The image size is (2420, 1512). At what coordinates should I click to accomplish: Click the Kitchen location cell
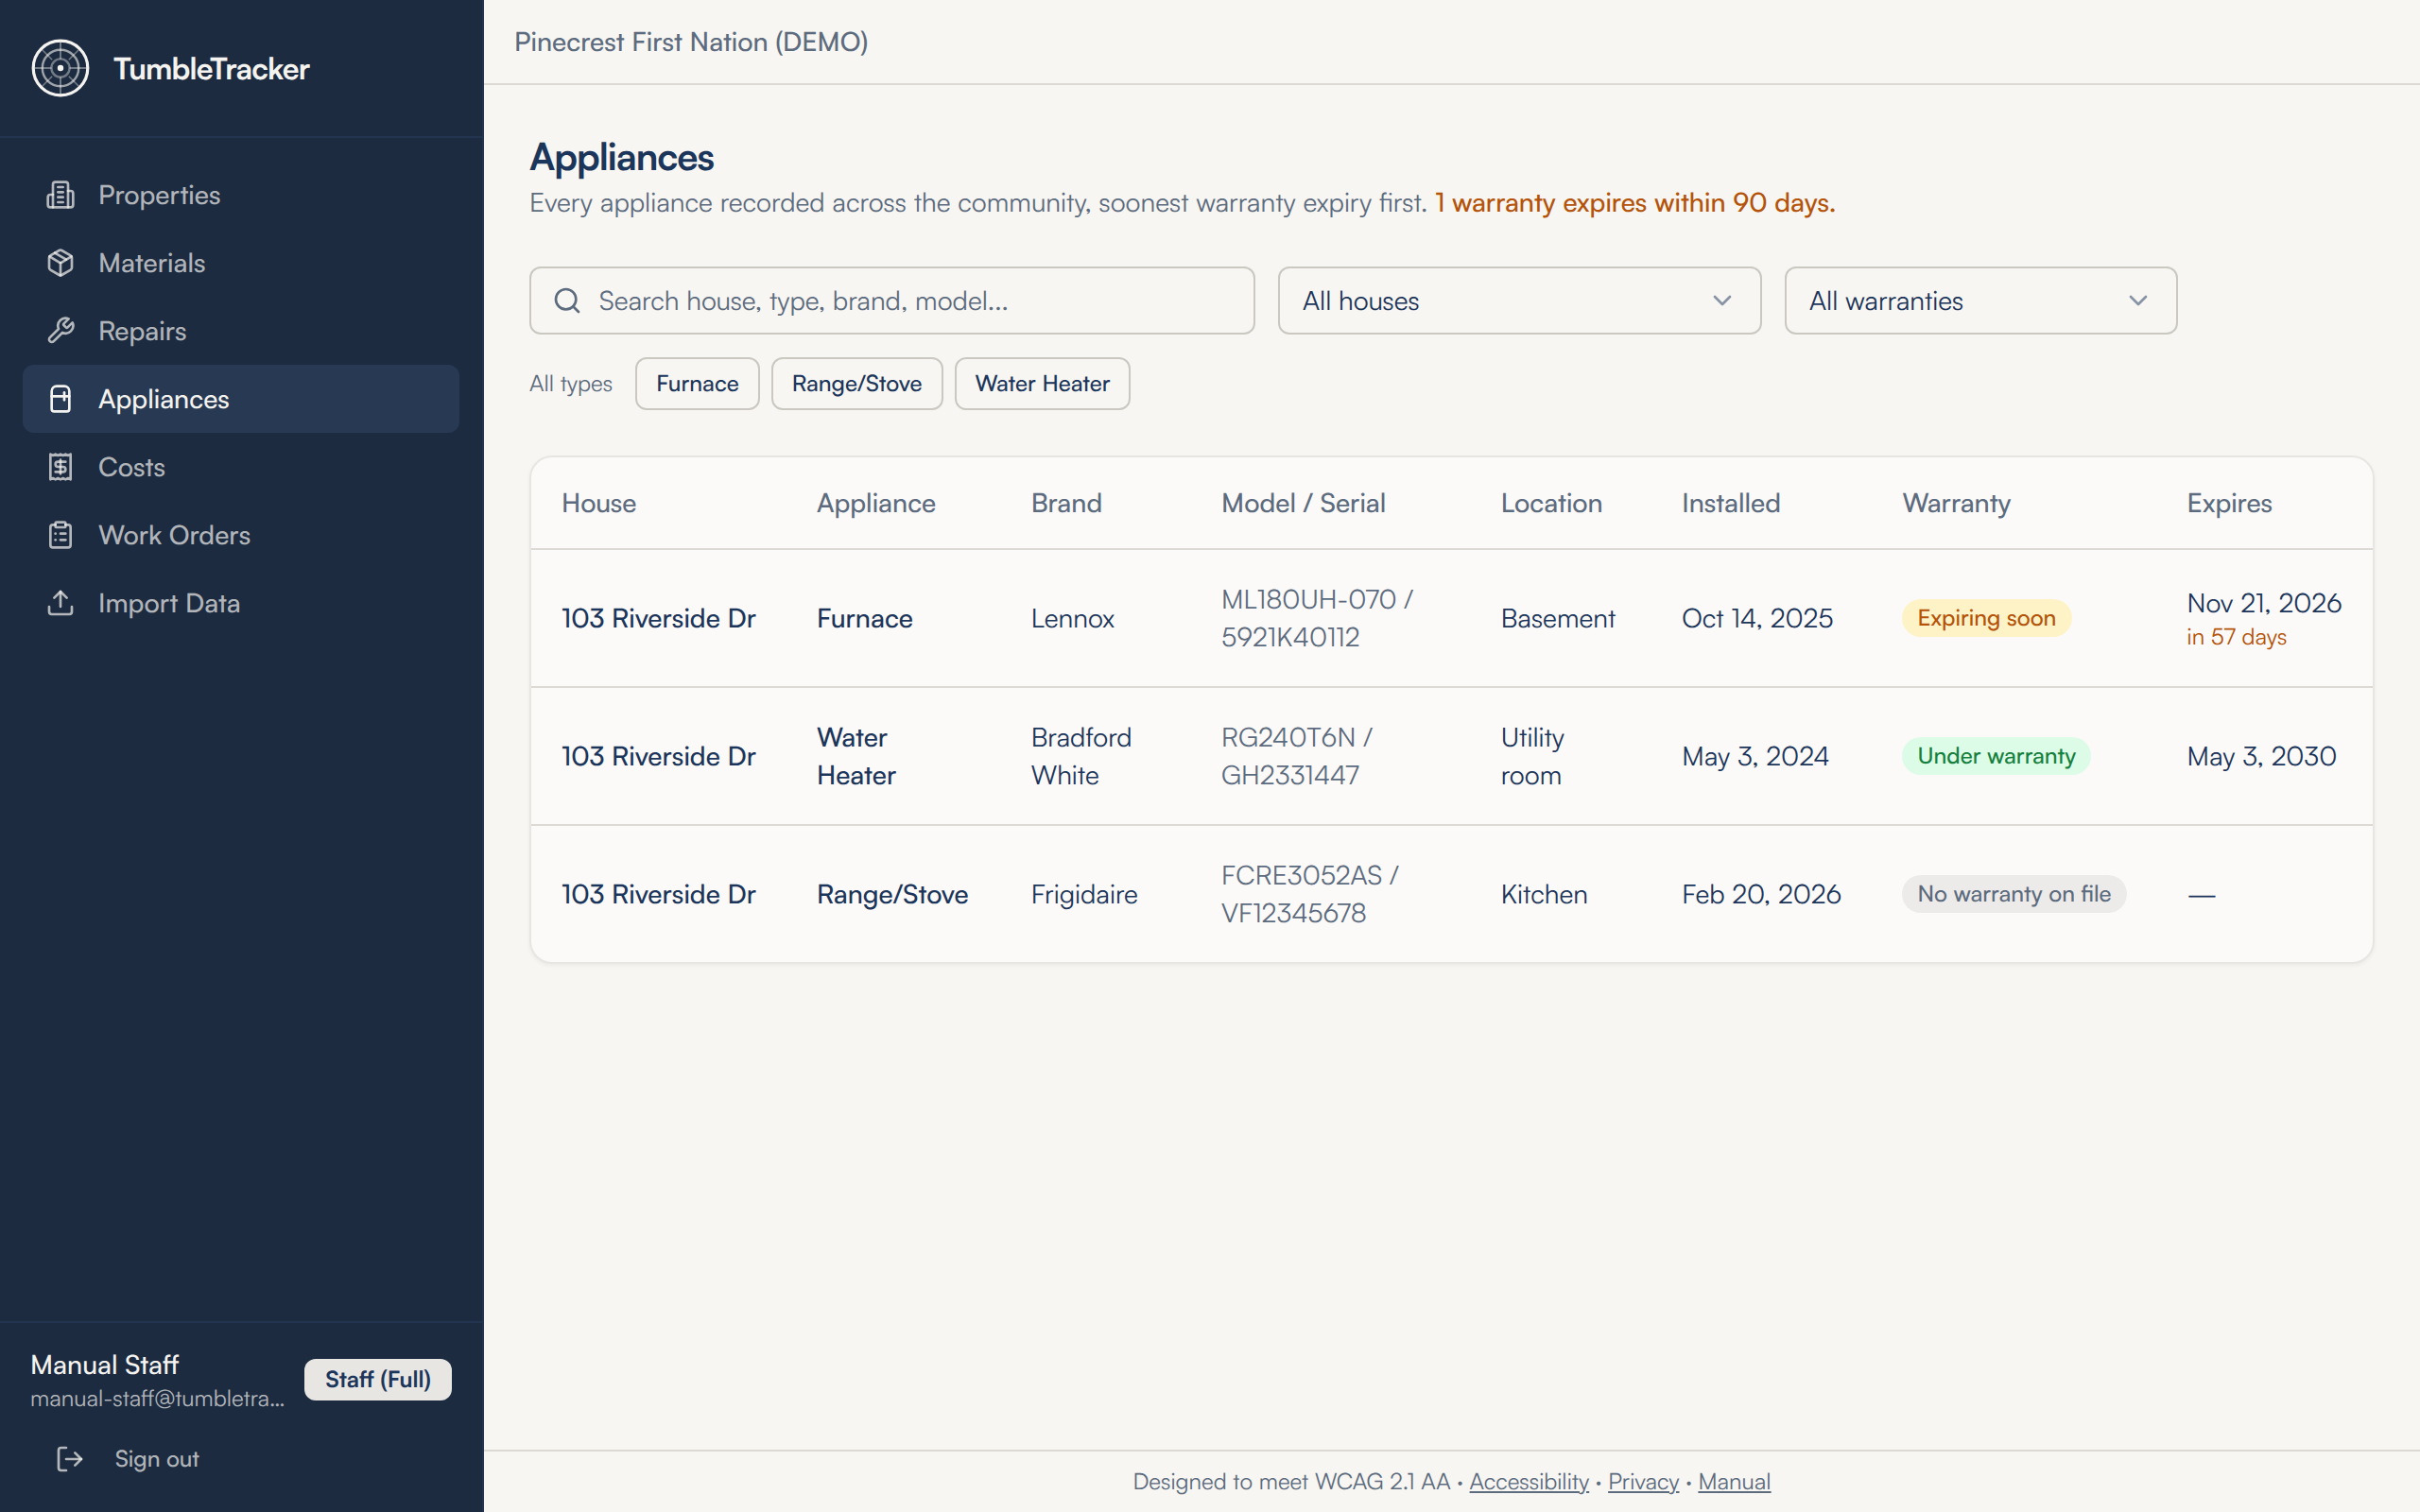(1544, 894)
